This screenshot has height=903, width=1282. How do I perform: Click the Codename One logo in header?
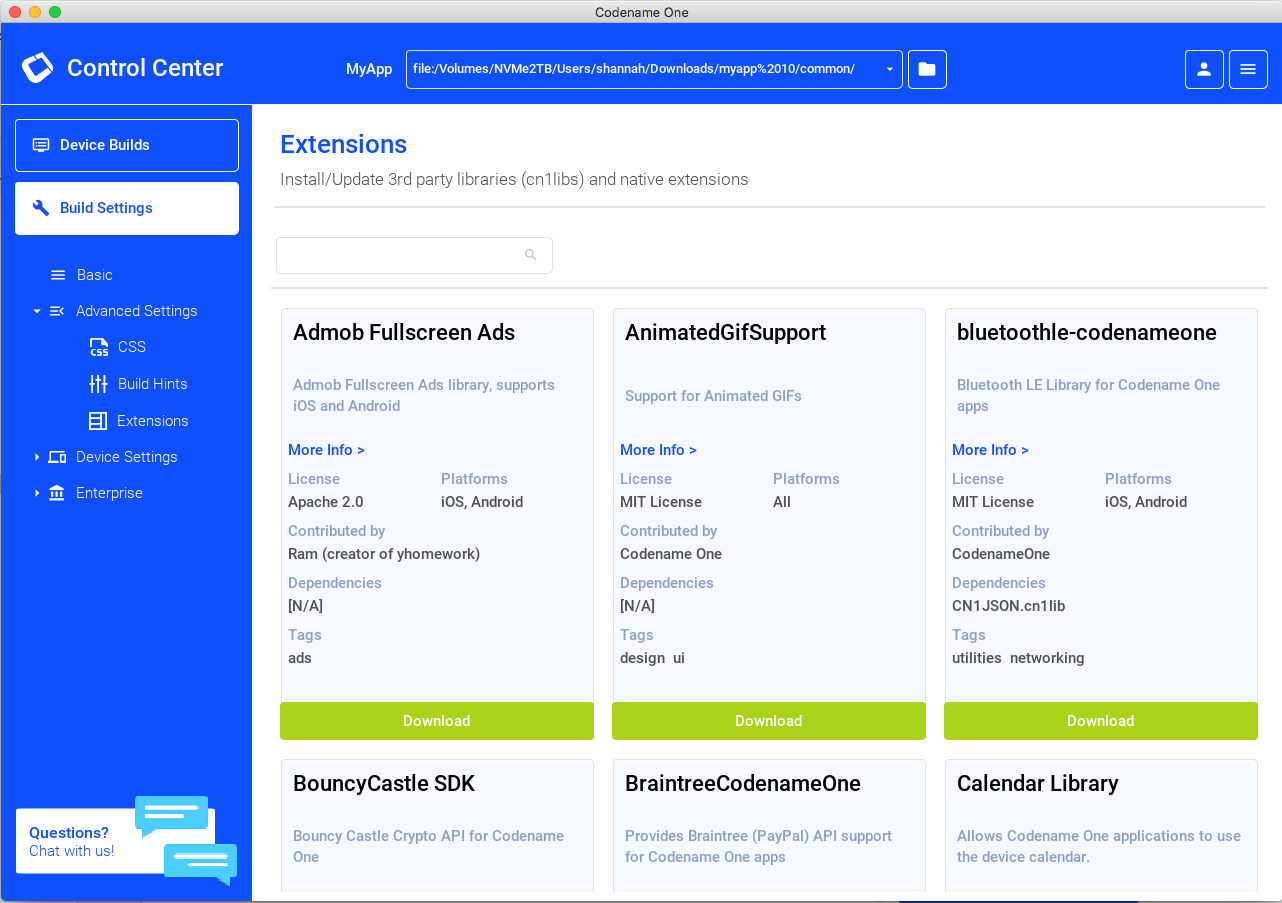click(36, 68)
